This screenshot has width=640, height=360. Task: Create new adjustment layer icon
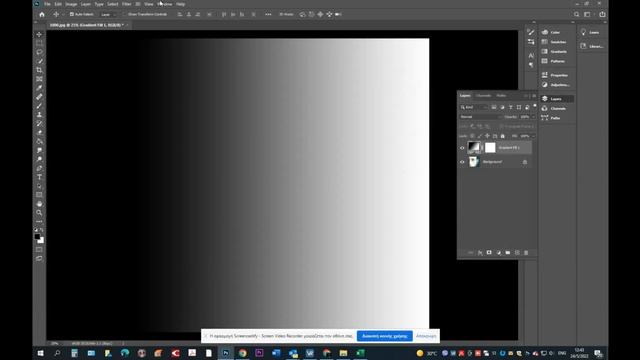[498, 253]
